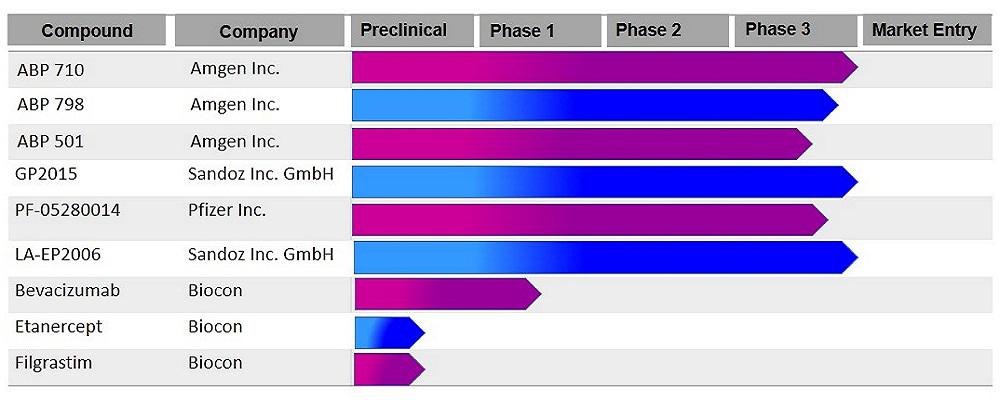The height and width of the screenshot is (400, 1000).
Task: Click the GP2015 progress arrow
Action: point(605,182)
